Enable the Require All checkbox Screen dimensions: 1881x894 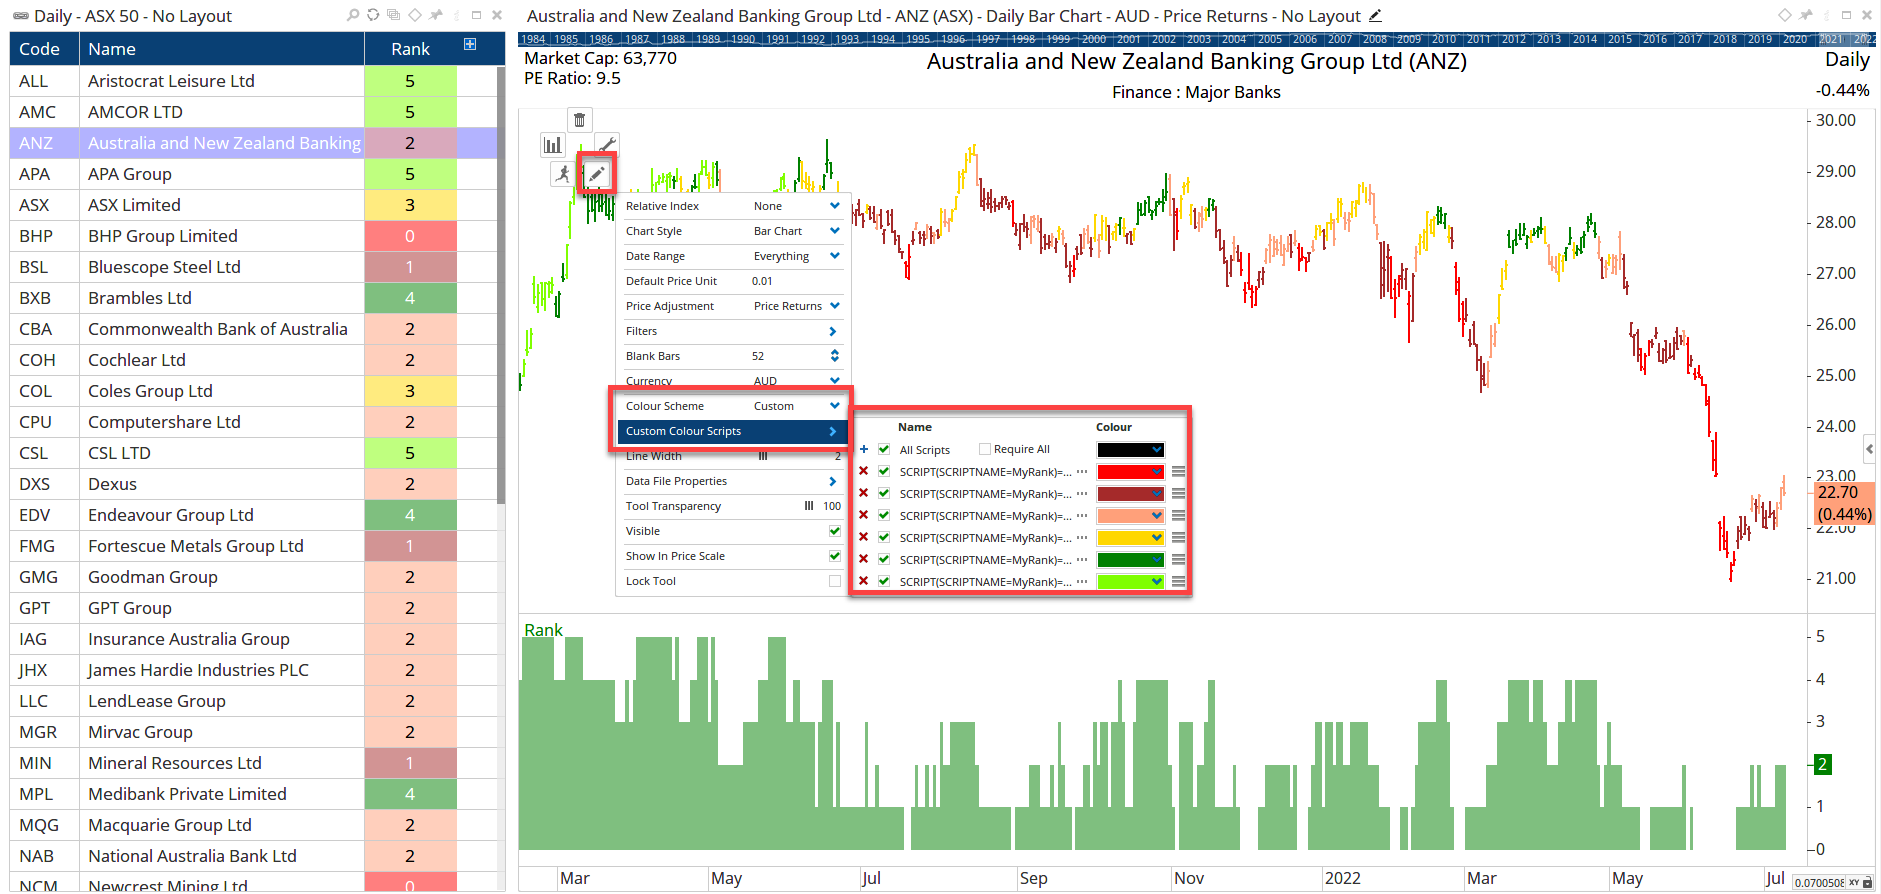985,449
